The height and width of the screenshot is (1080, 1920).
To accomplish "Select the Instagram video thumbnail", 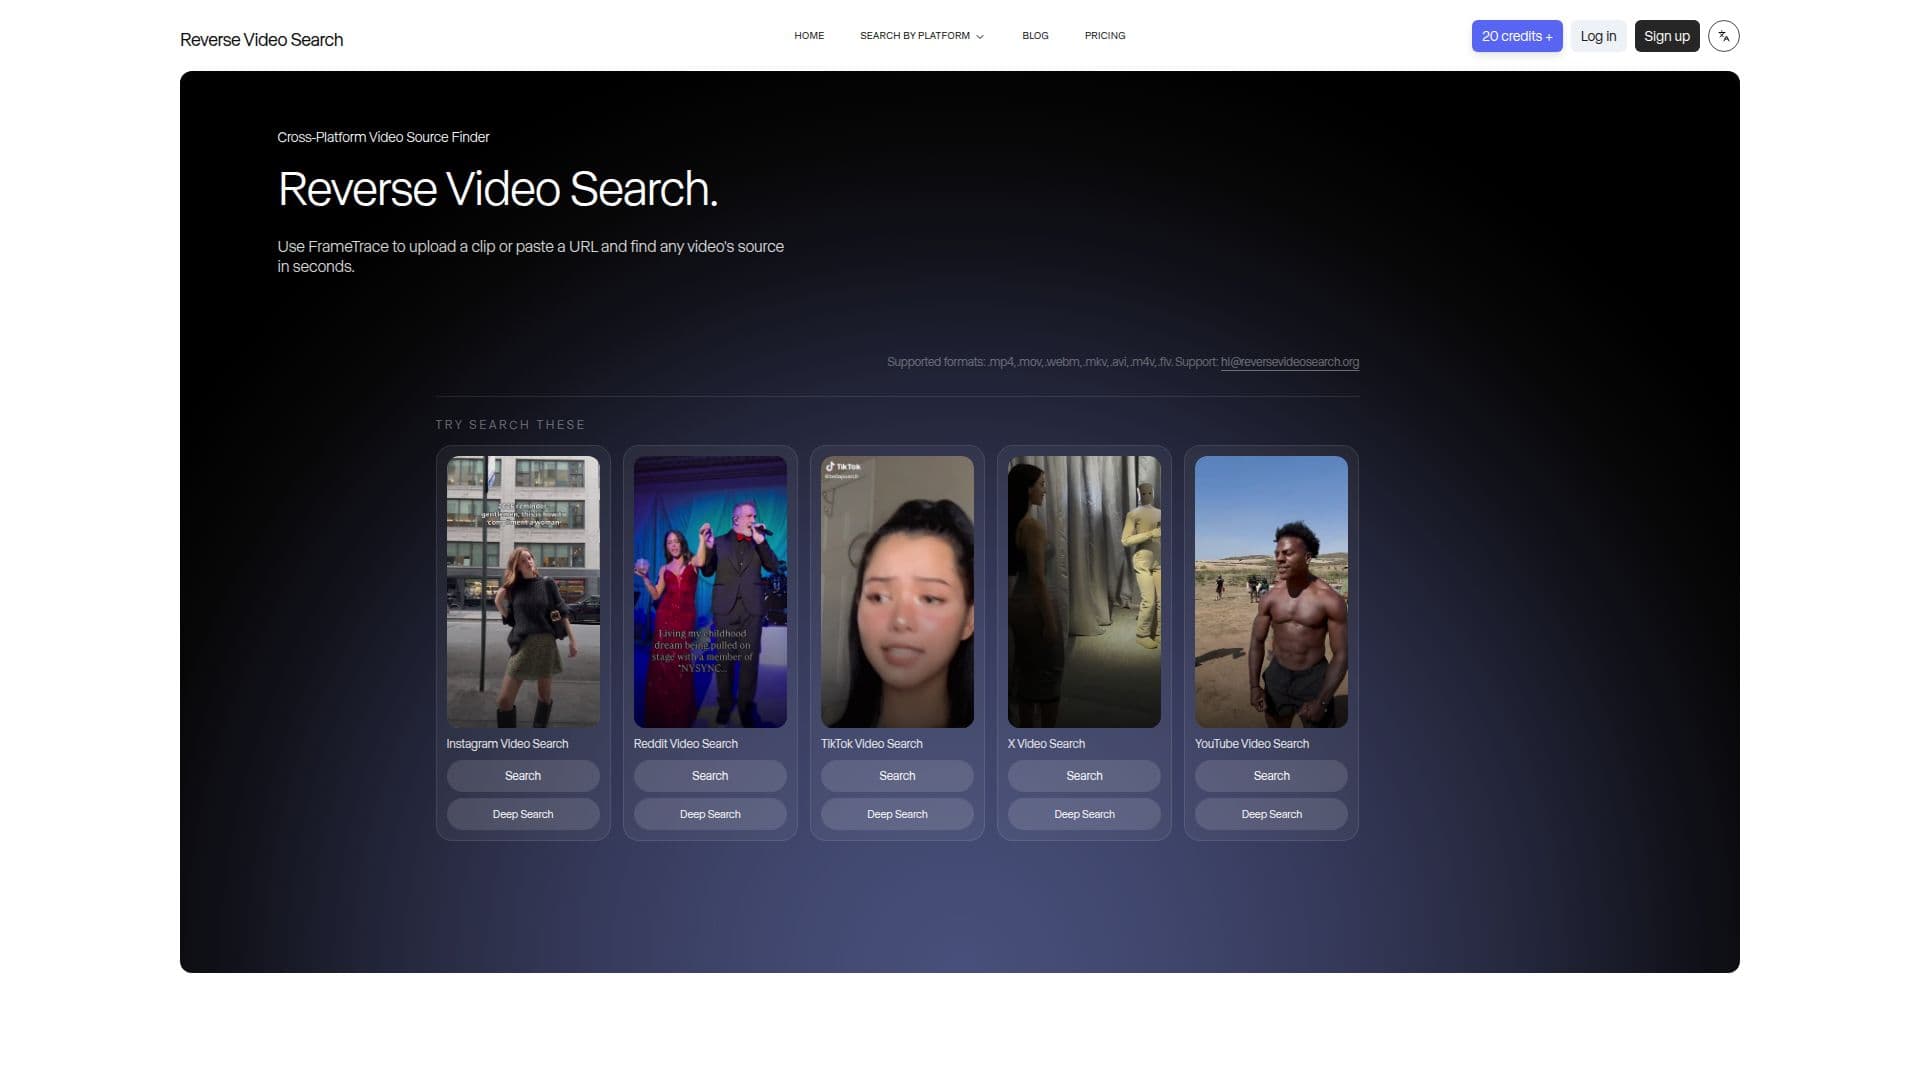I will pos(523,592).
